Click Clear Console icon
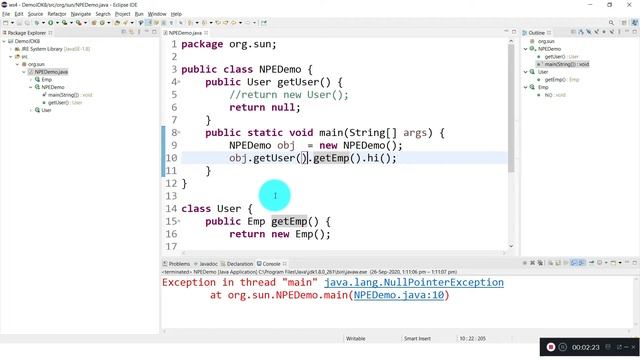Viewport: 640px width, 360px height. click(x=551, y=263)
